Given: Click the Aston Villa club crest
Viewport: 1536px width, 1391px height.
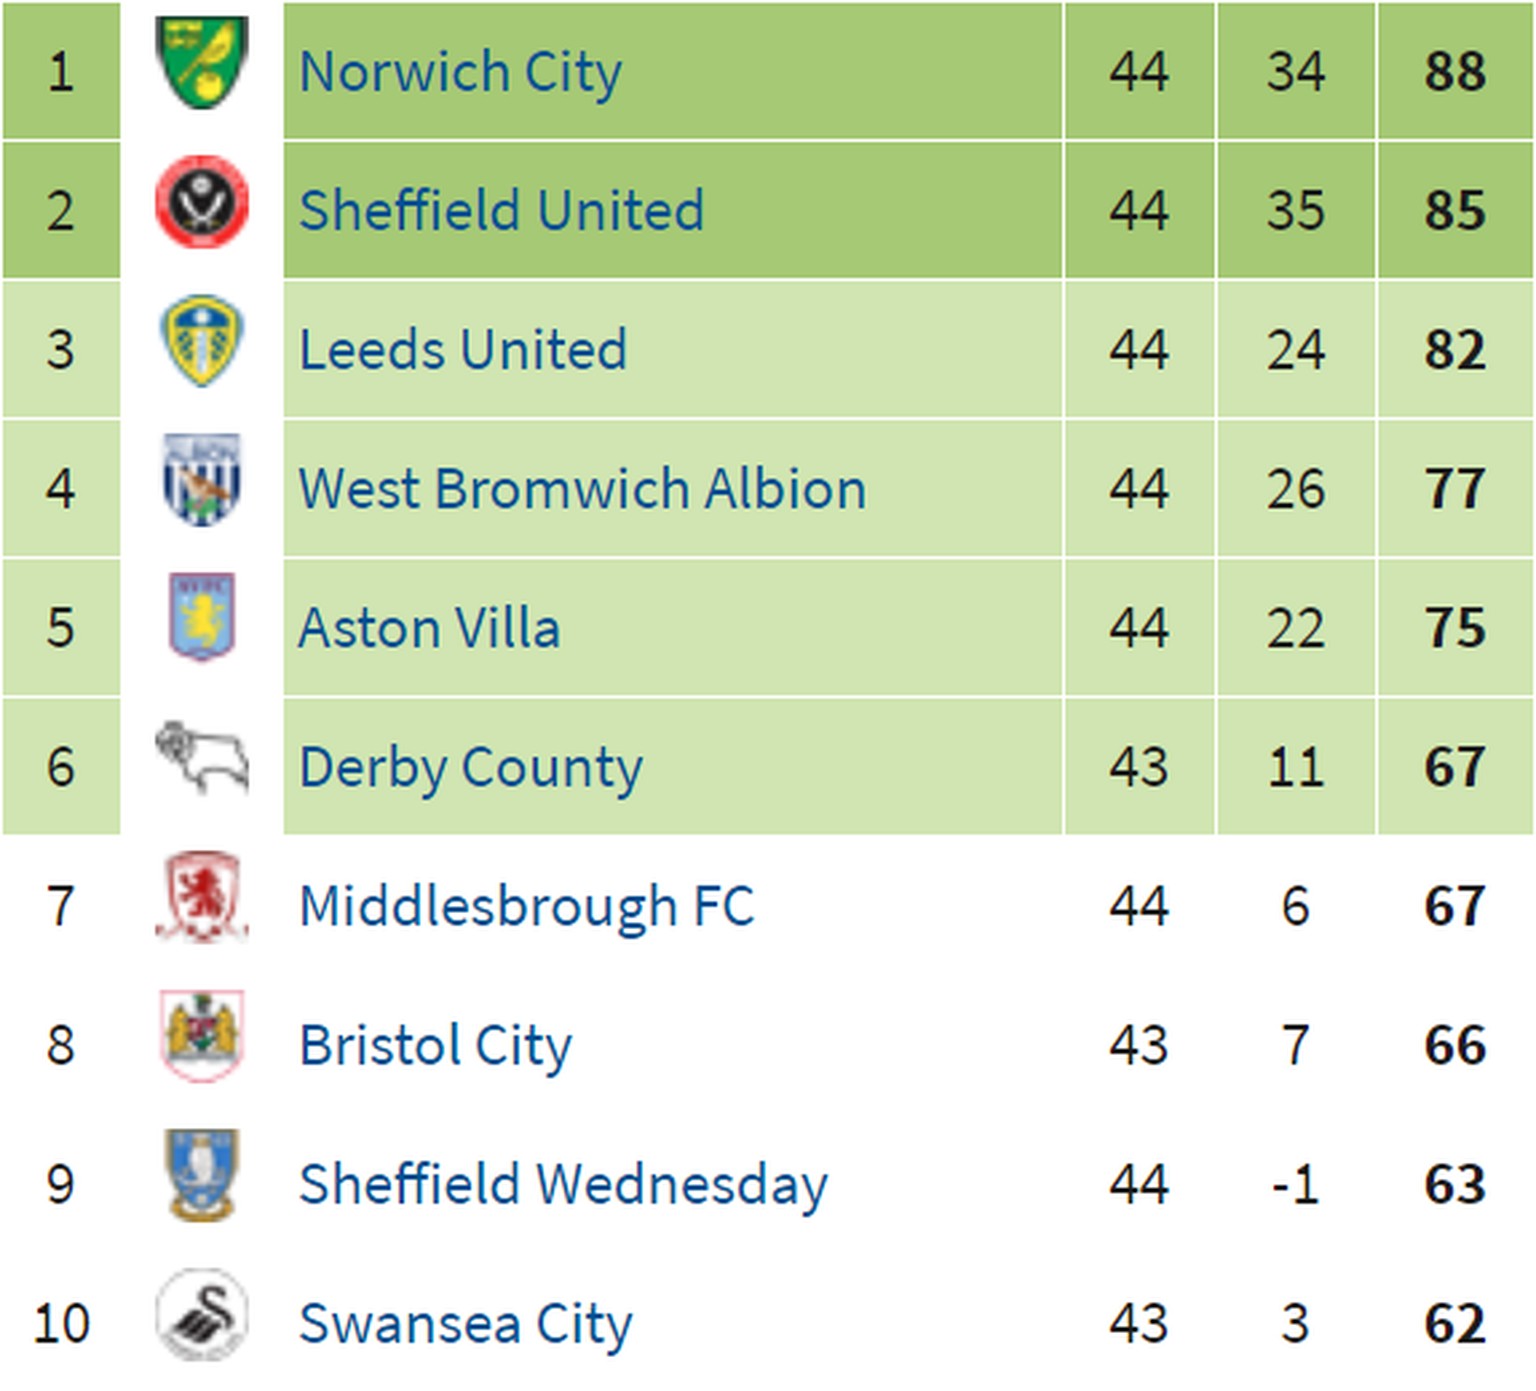Looking at the screenshot, I should pyautogui.click(x=202, y=618).
